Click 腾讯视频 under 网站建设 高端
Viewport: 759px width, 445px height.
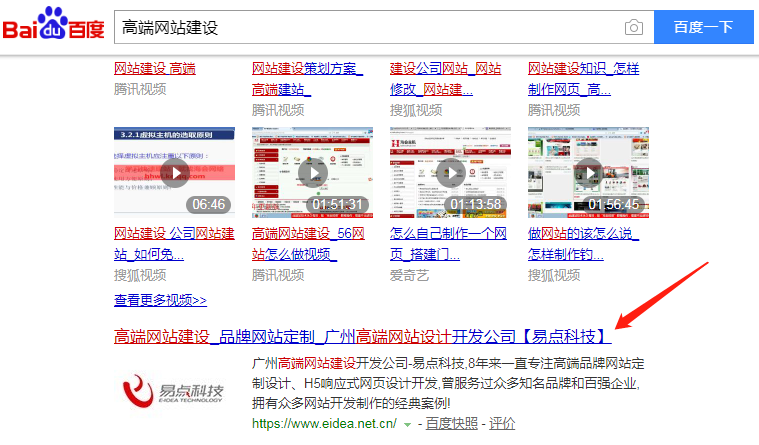click(140, 90)
